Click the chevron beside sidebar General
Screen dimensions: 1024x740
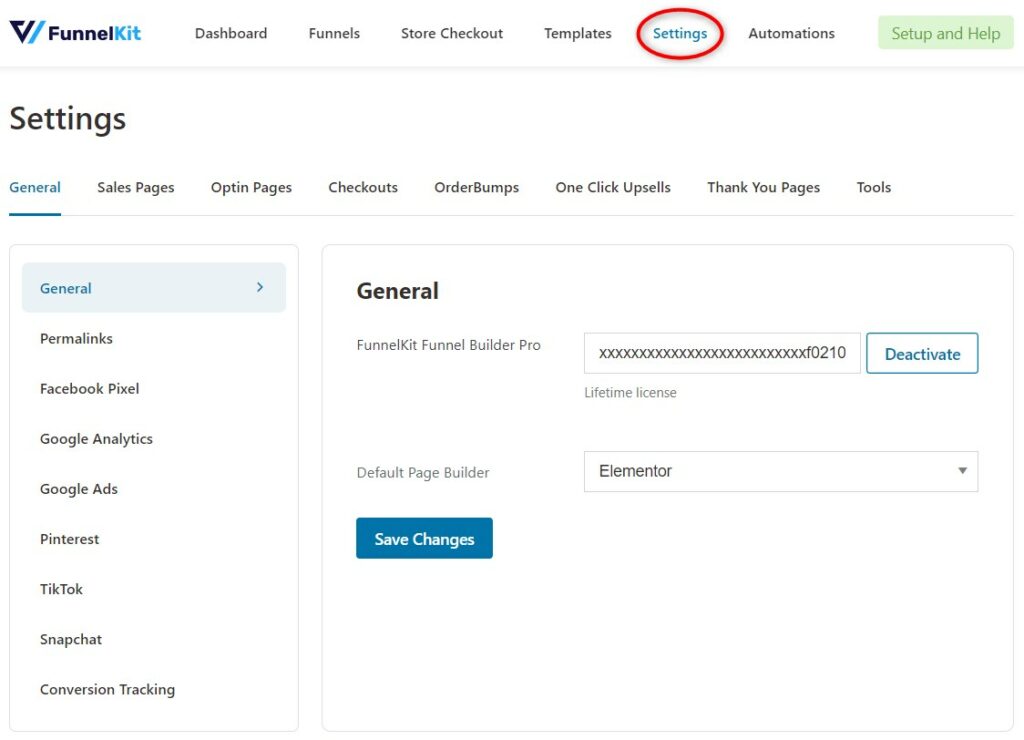(260, 287)
